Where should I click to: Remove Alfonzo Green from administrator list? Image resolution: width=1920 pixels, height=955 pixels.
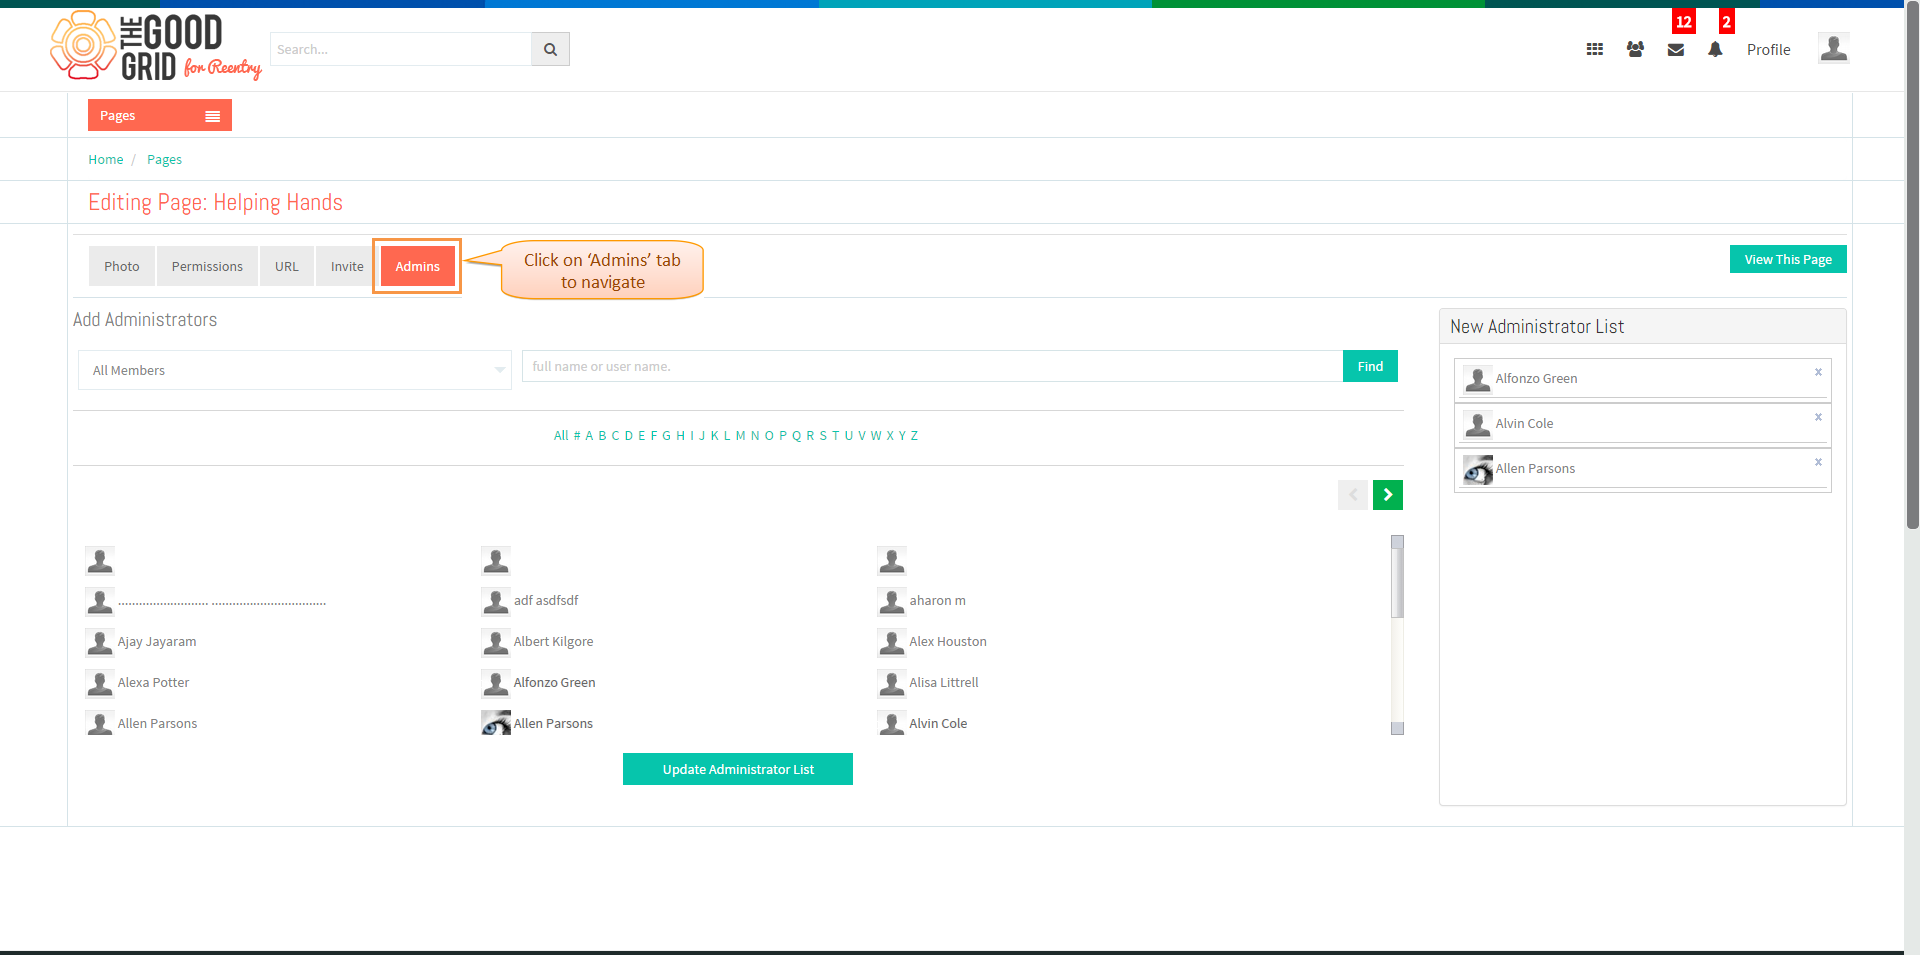click(1818, 372)
